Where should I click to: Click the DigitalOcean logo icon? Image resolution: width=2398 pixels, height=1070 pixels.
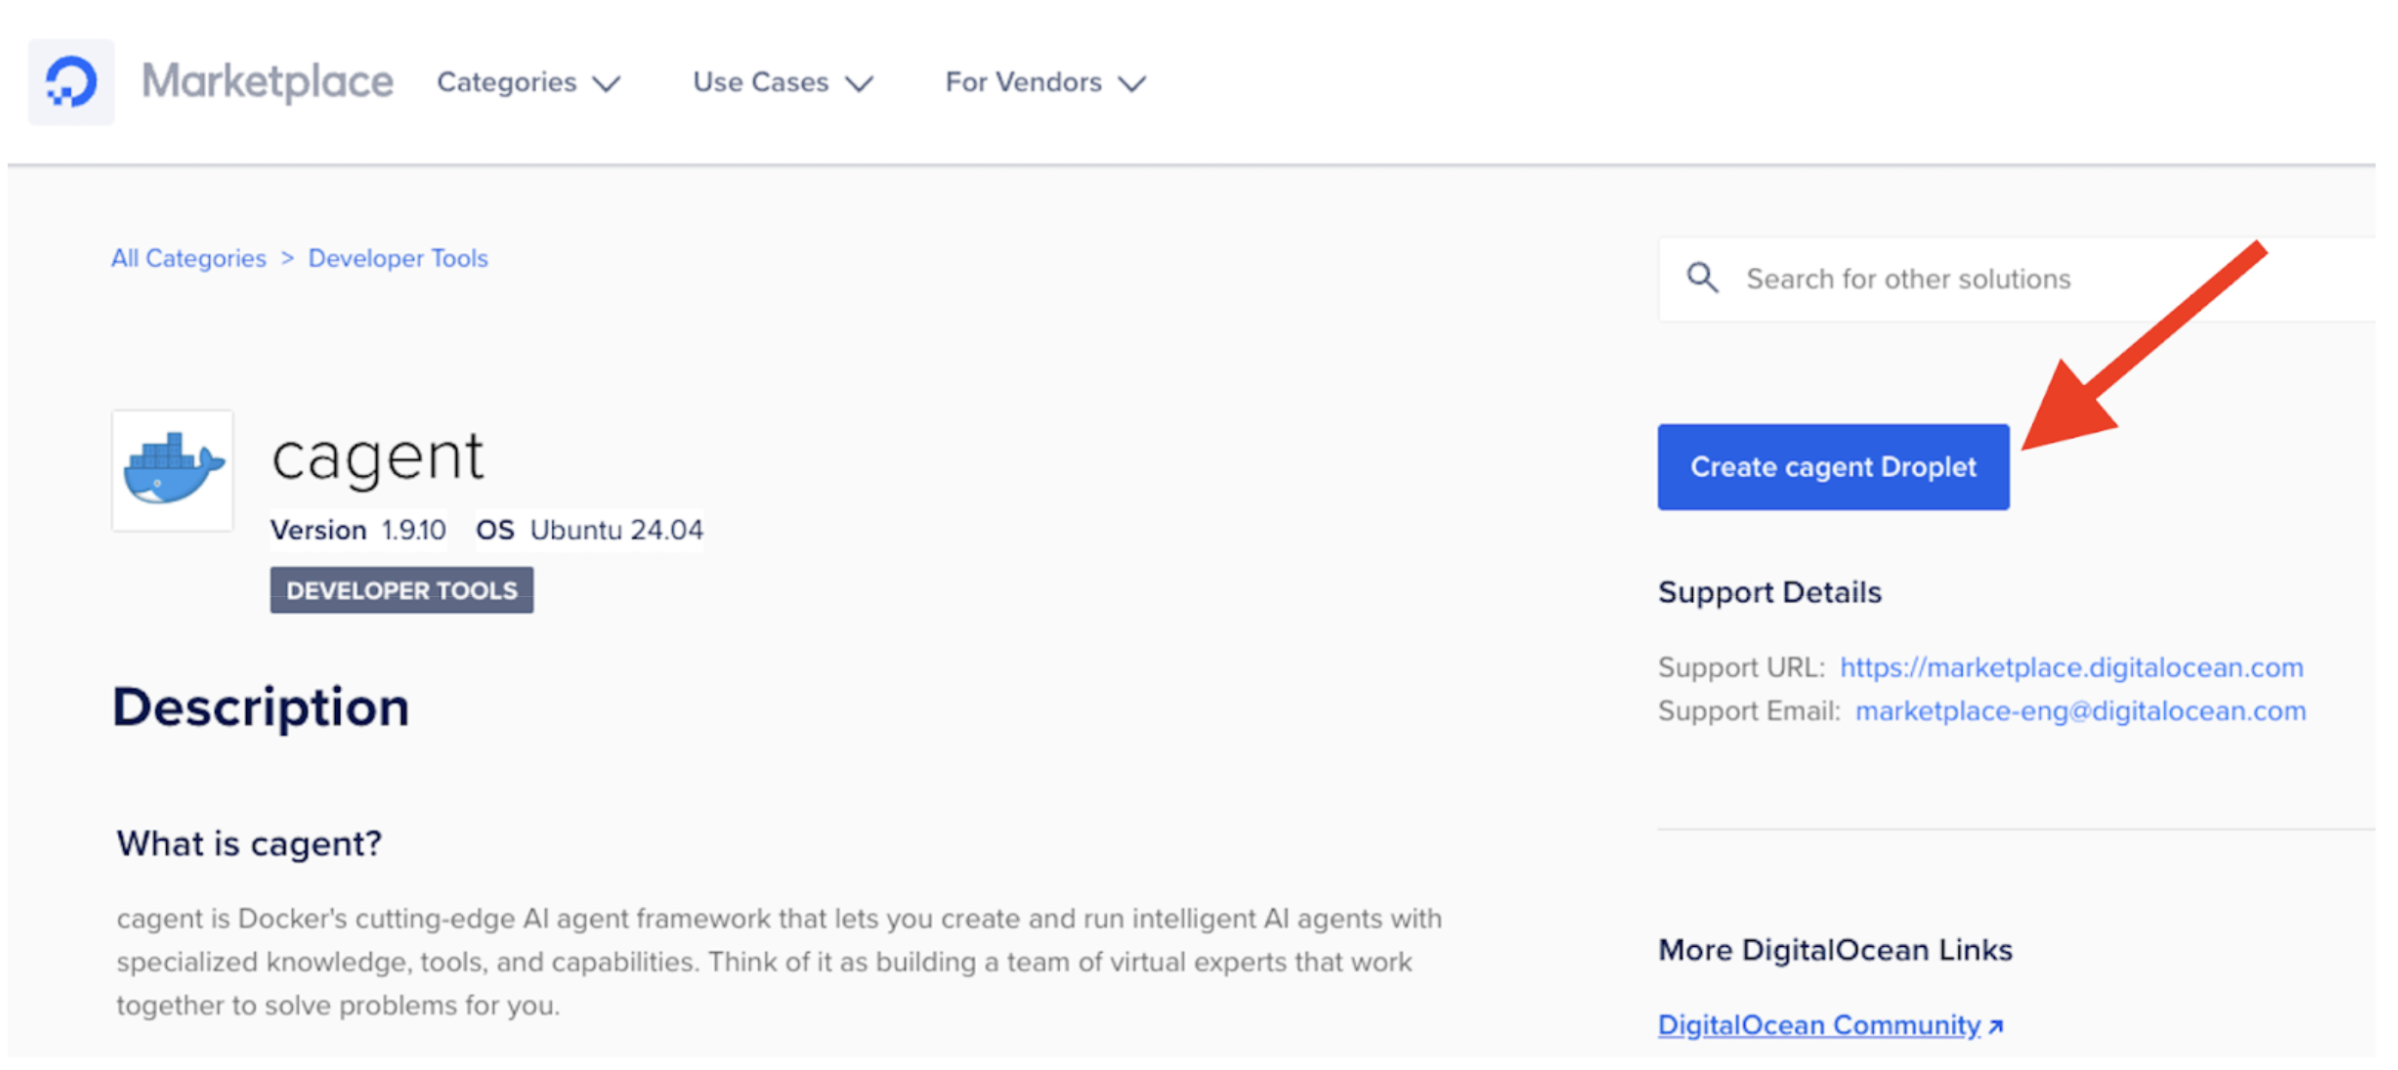coord(70,81)
